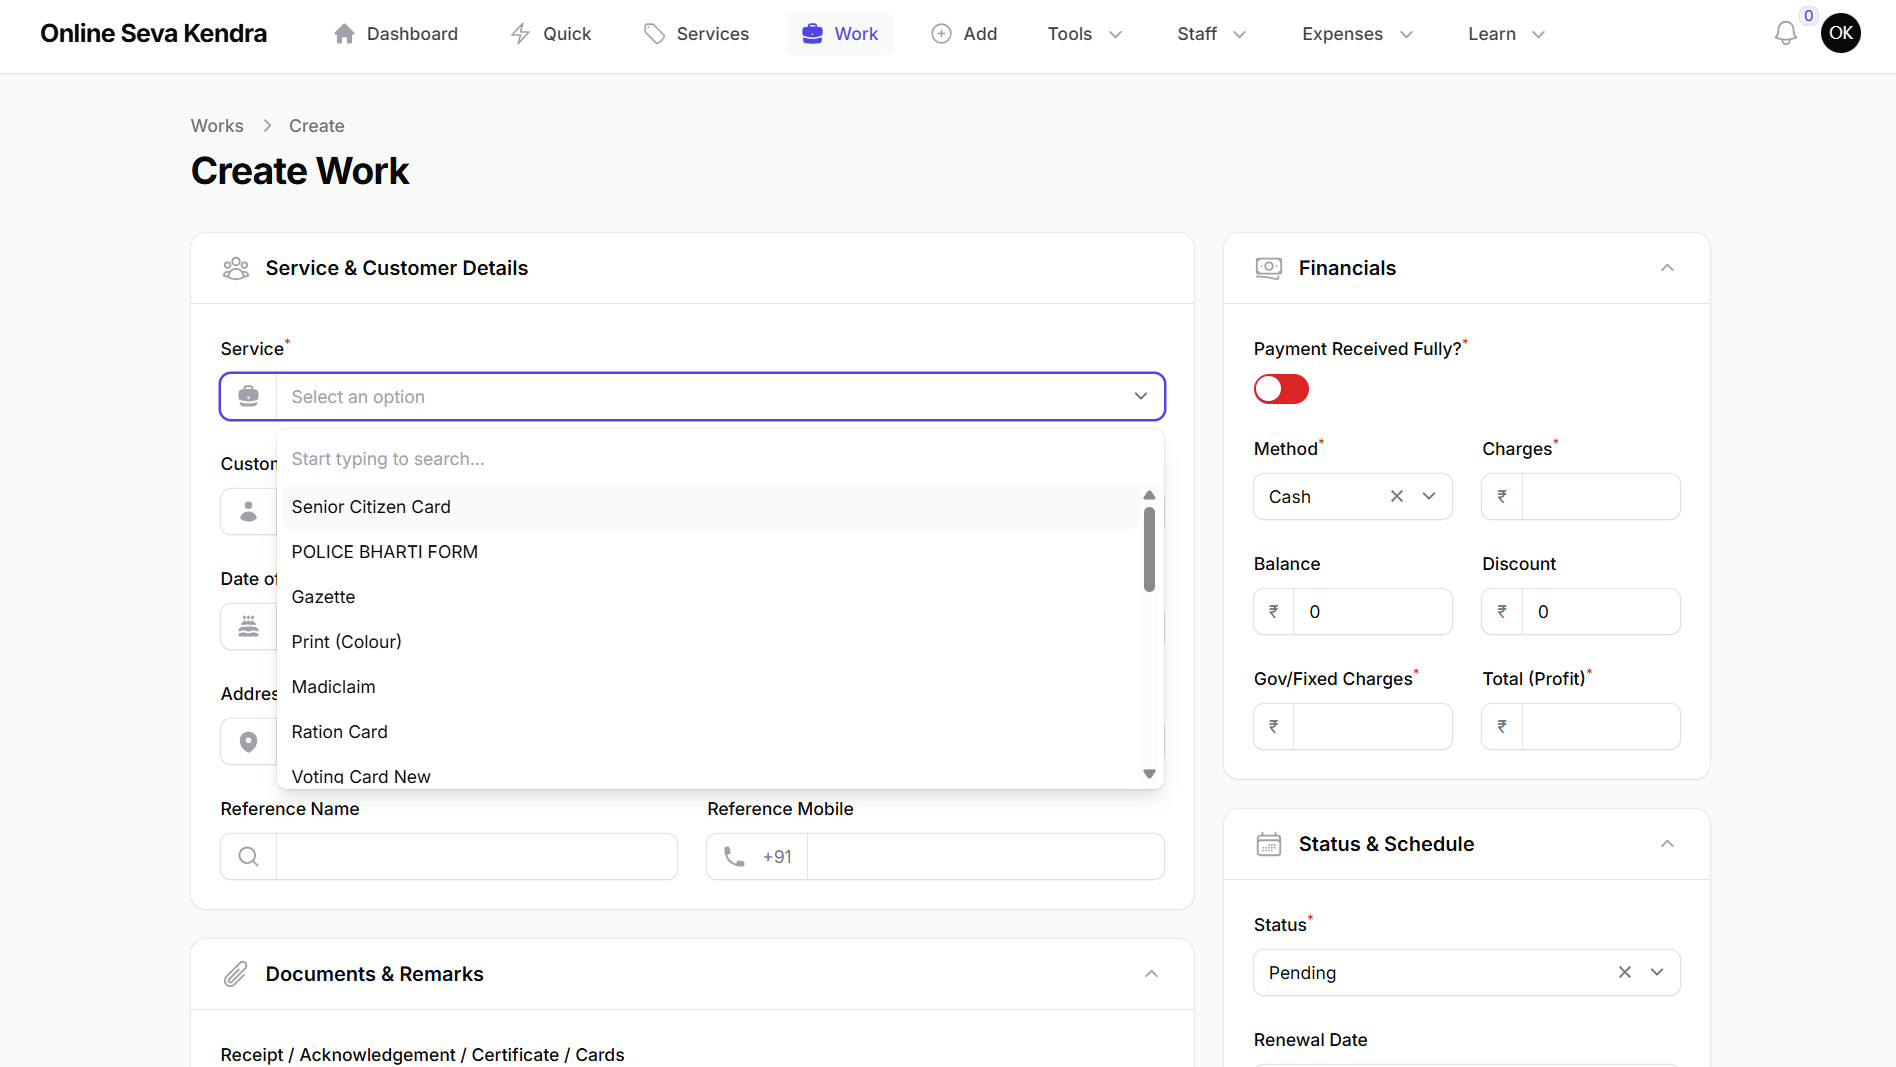1896x1067 pixels.
Task: Clear the Pending status selection
Action: tap(1625, 972)
